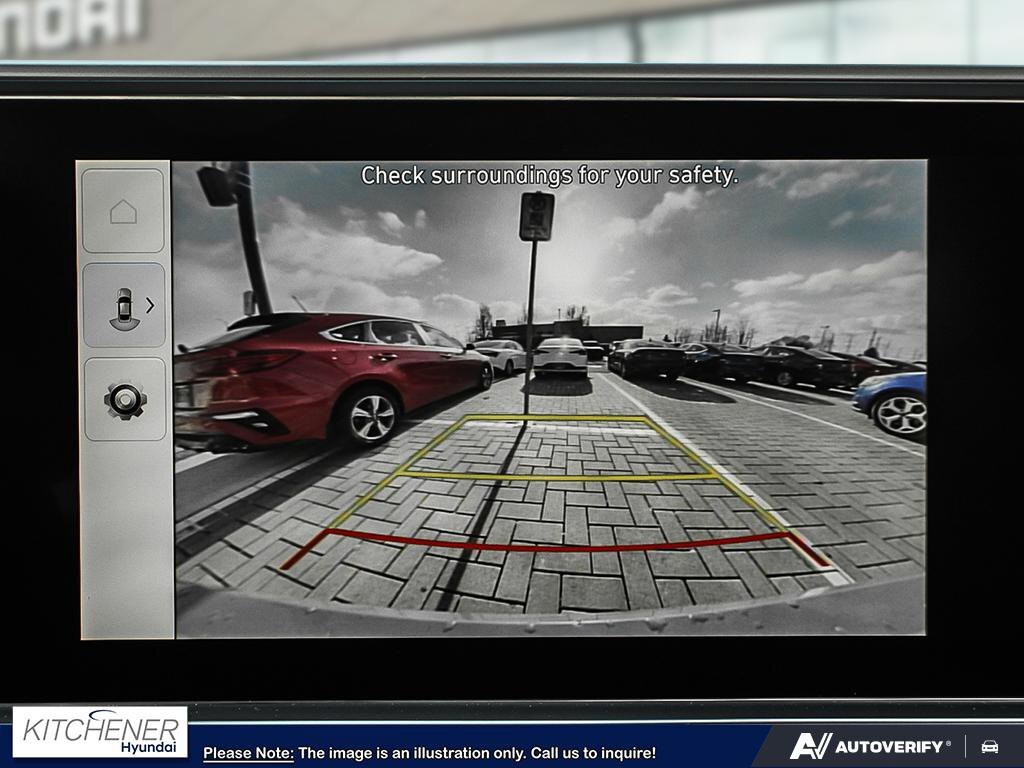The height and width of the screenshot is (768, 1024).
Task: Click the small car icon beside AutoVerify
Action: (x=990, y=746)
